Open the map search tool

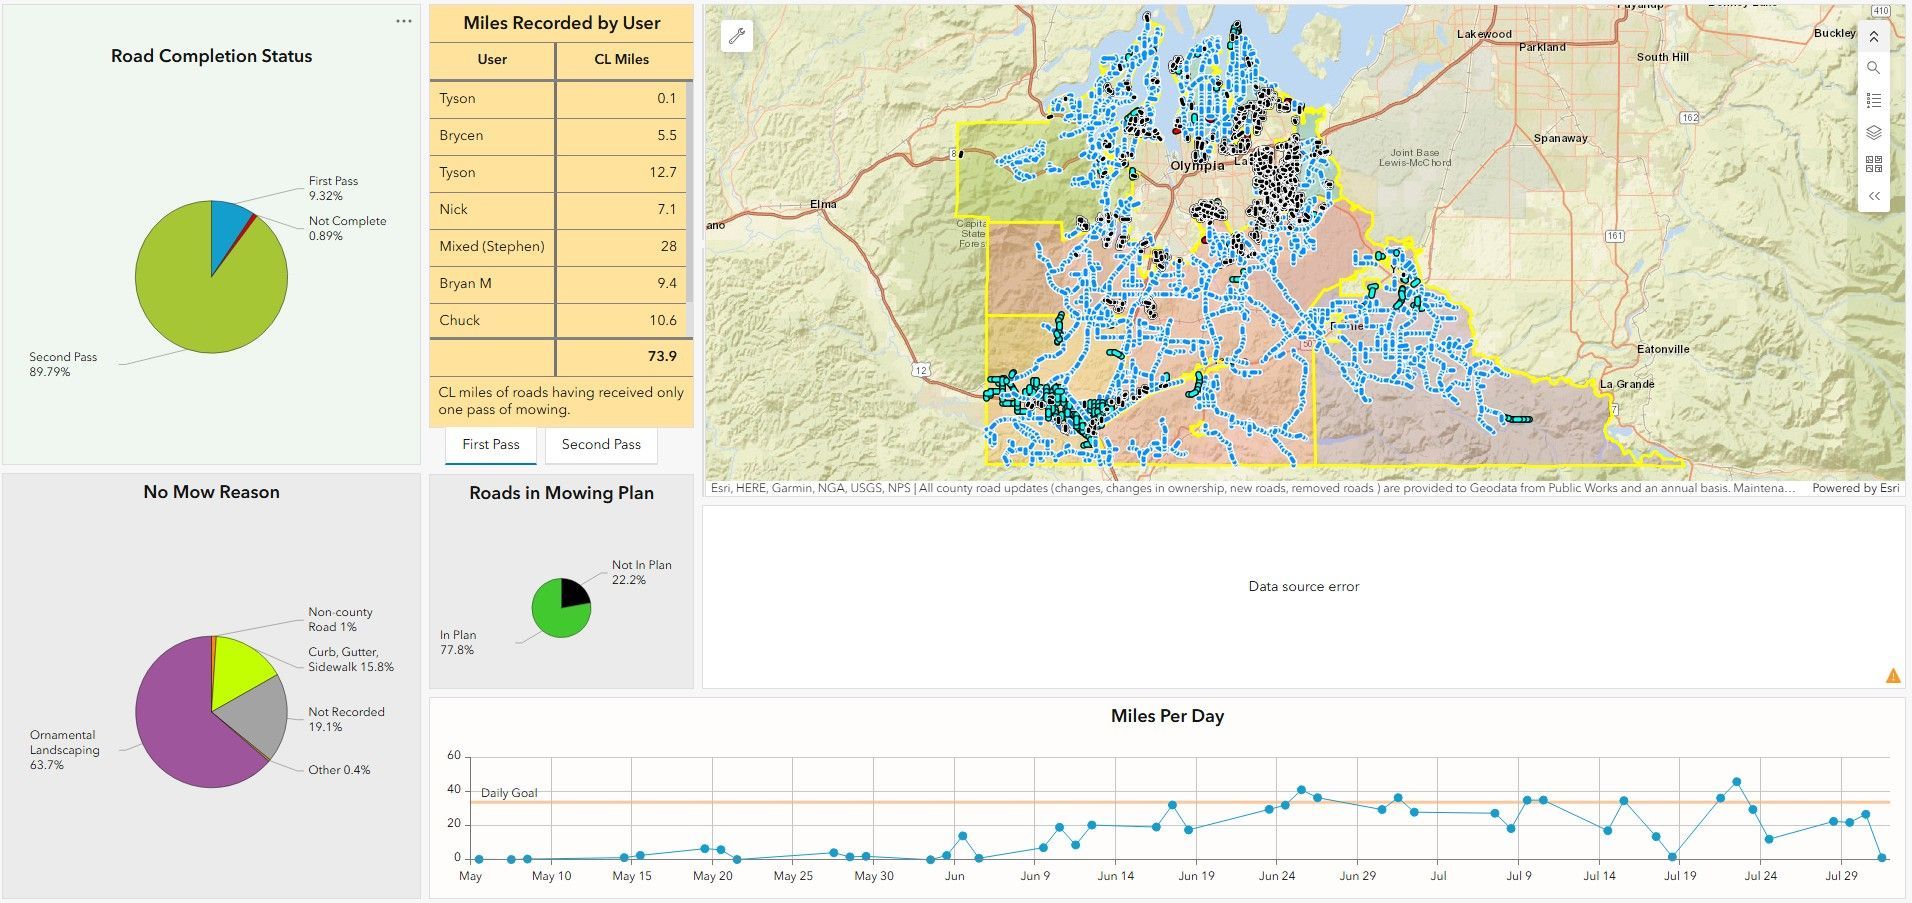(1873, 68)
